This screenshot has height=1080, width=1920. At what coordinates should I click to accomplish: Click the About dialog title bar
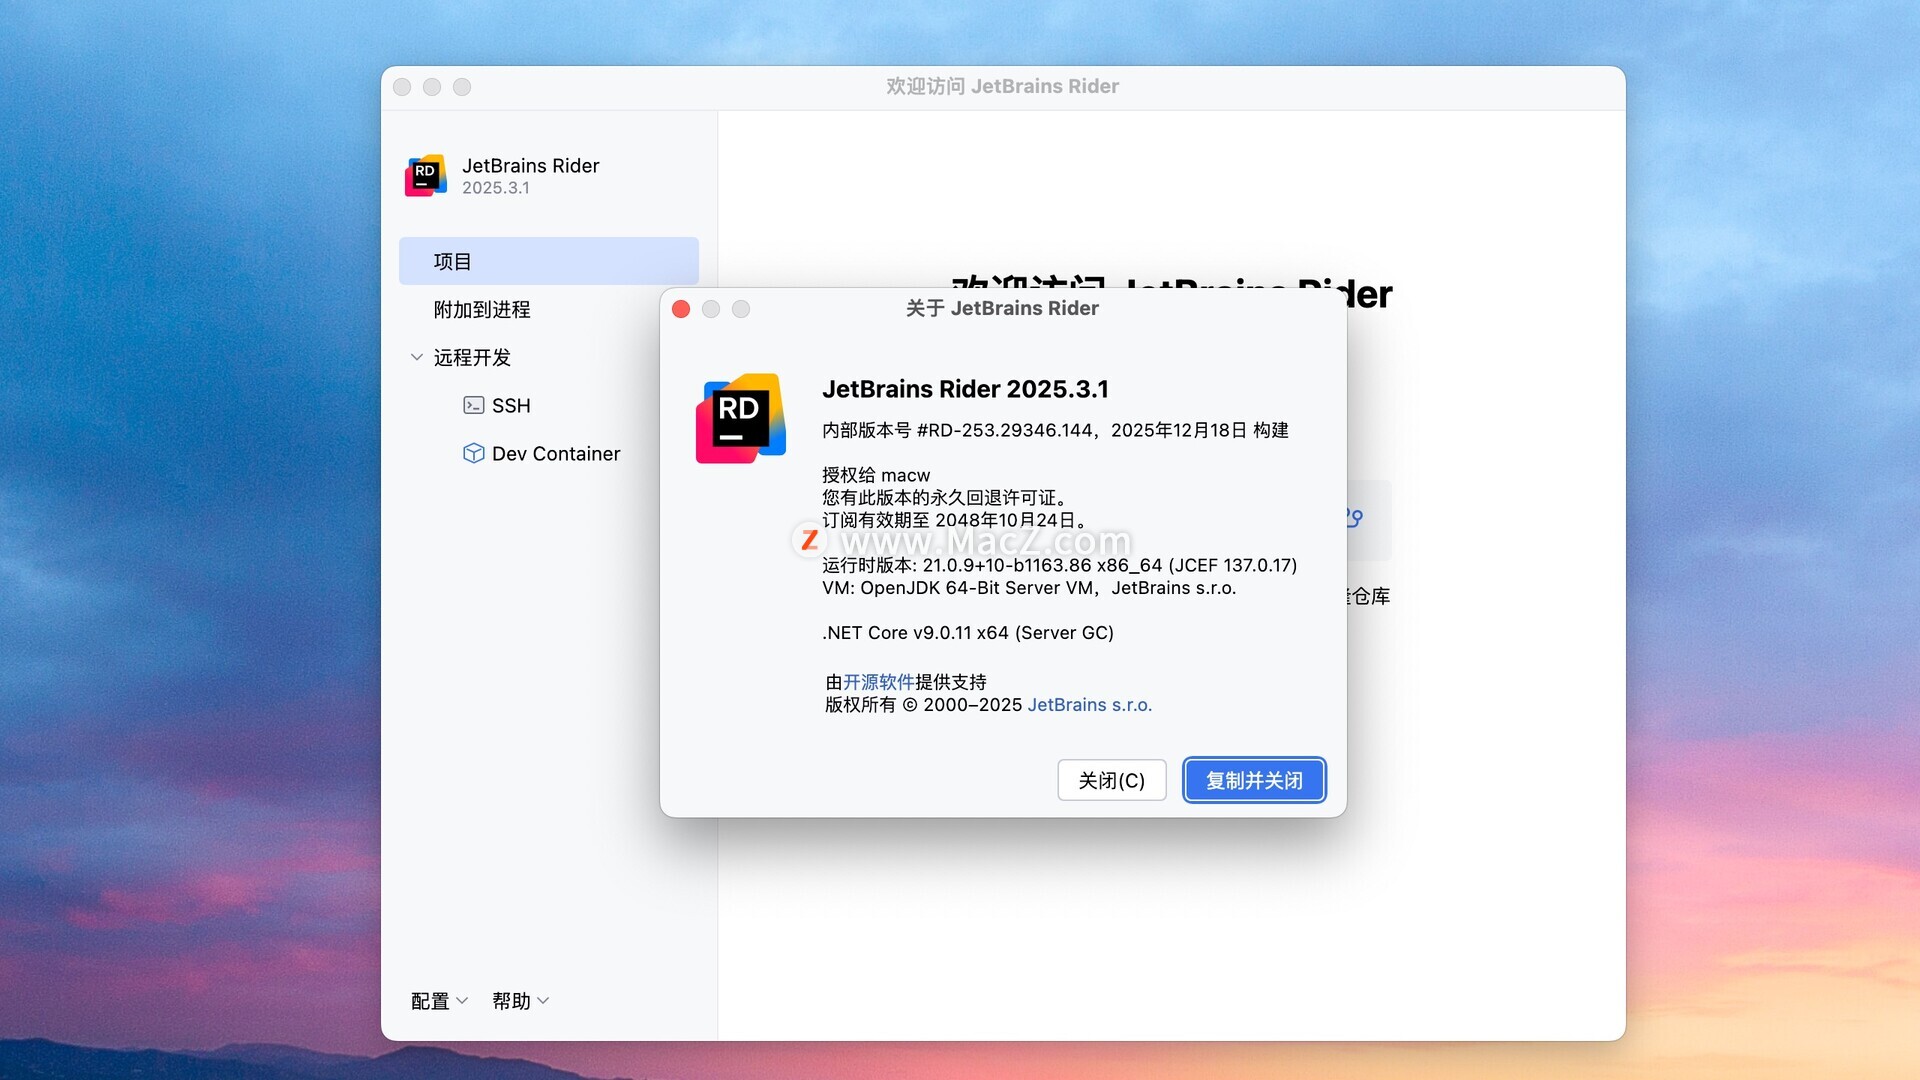tap(1001, 308)
